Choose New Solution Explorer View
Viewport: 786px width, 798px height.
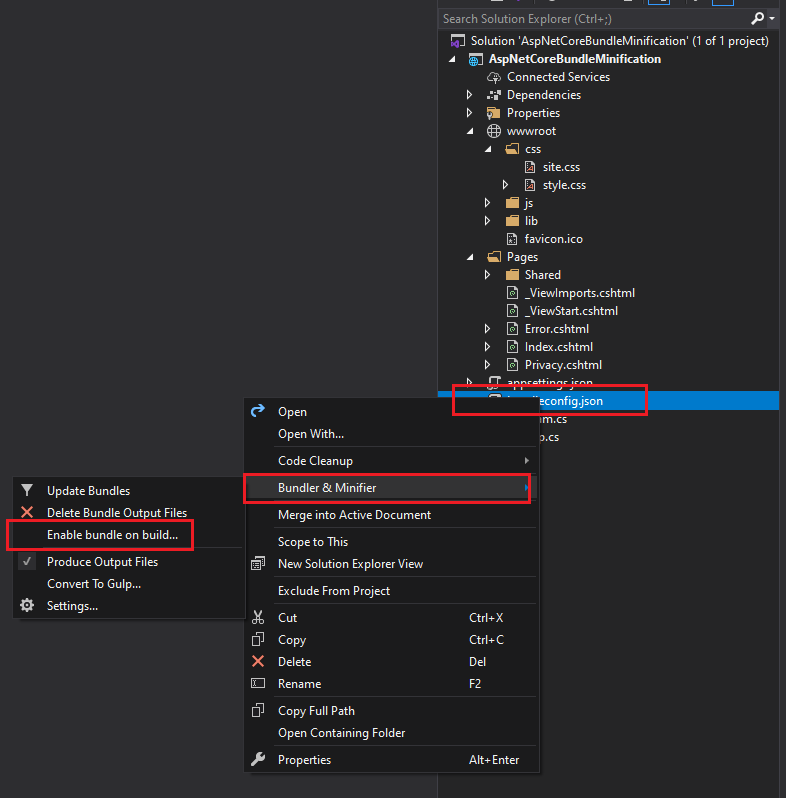[x=391, y=563]
